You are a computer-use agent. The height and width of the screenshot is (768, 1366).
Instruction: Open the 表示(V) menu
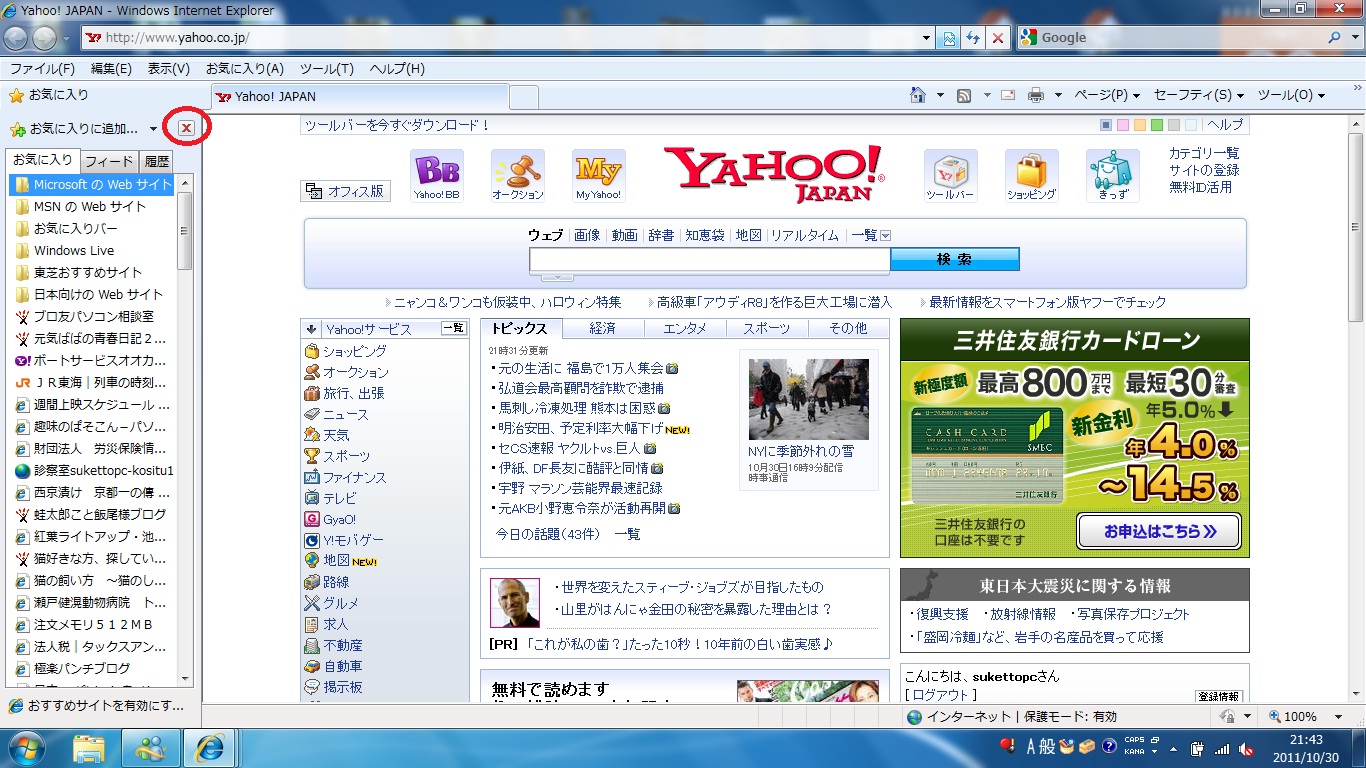(x=169, y=68)
